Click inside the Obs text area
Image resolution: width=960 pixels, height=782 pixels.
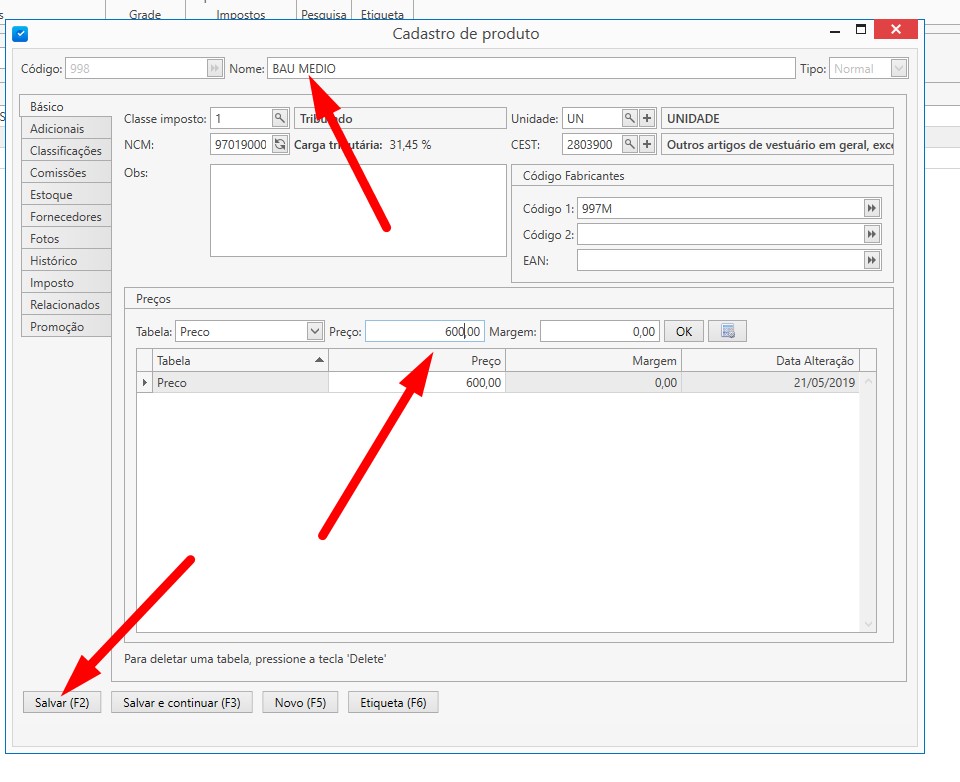[358, 210]
